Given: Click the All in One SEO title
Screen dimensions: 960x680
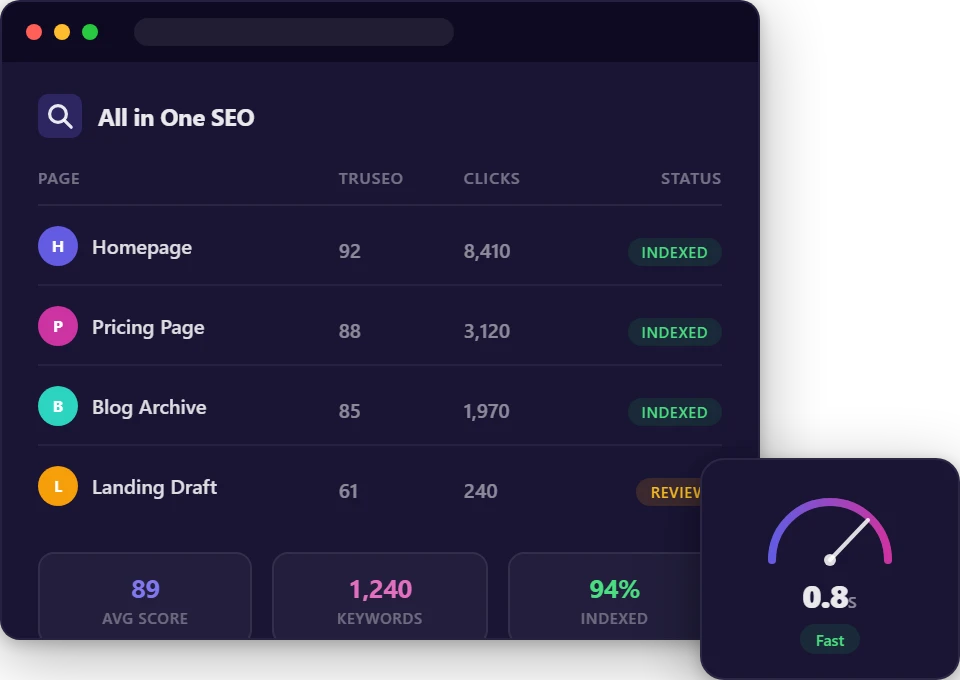Looking at the screenshot, I should [x=176, y=118].
